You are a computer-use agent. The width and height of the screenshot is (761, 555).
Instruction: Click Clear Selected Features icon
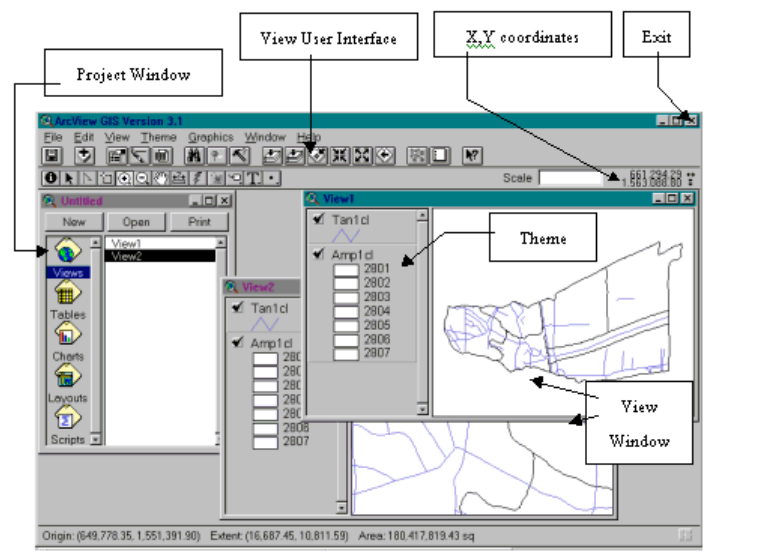(440, 156)
